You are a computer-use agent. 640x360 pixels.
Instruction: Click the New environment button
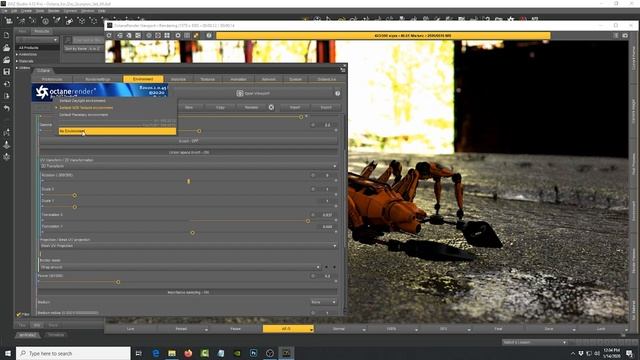click(x=189, y=107)
